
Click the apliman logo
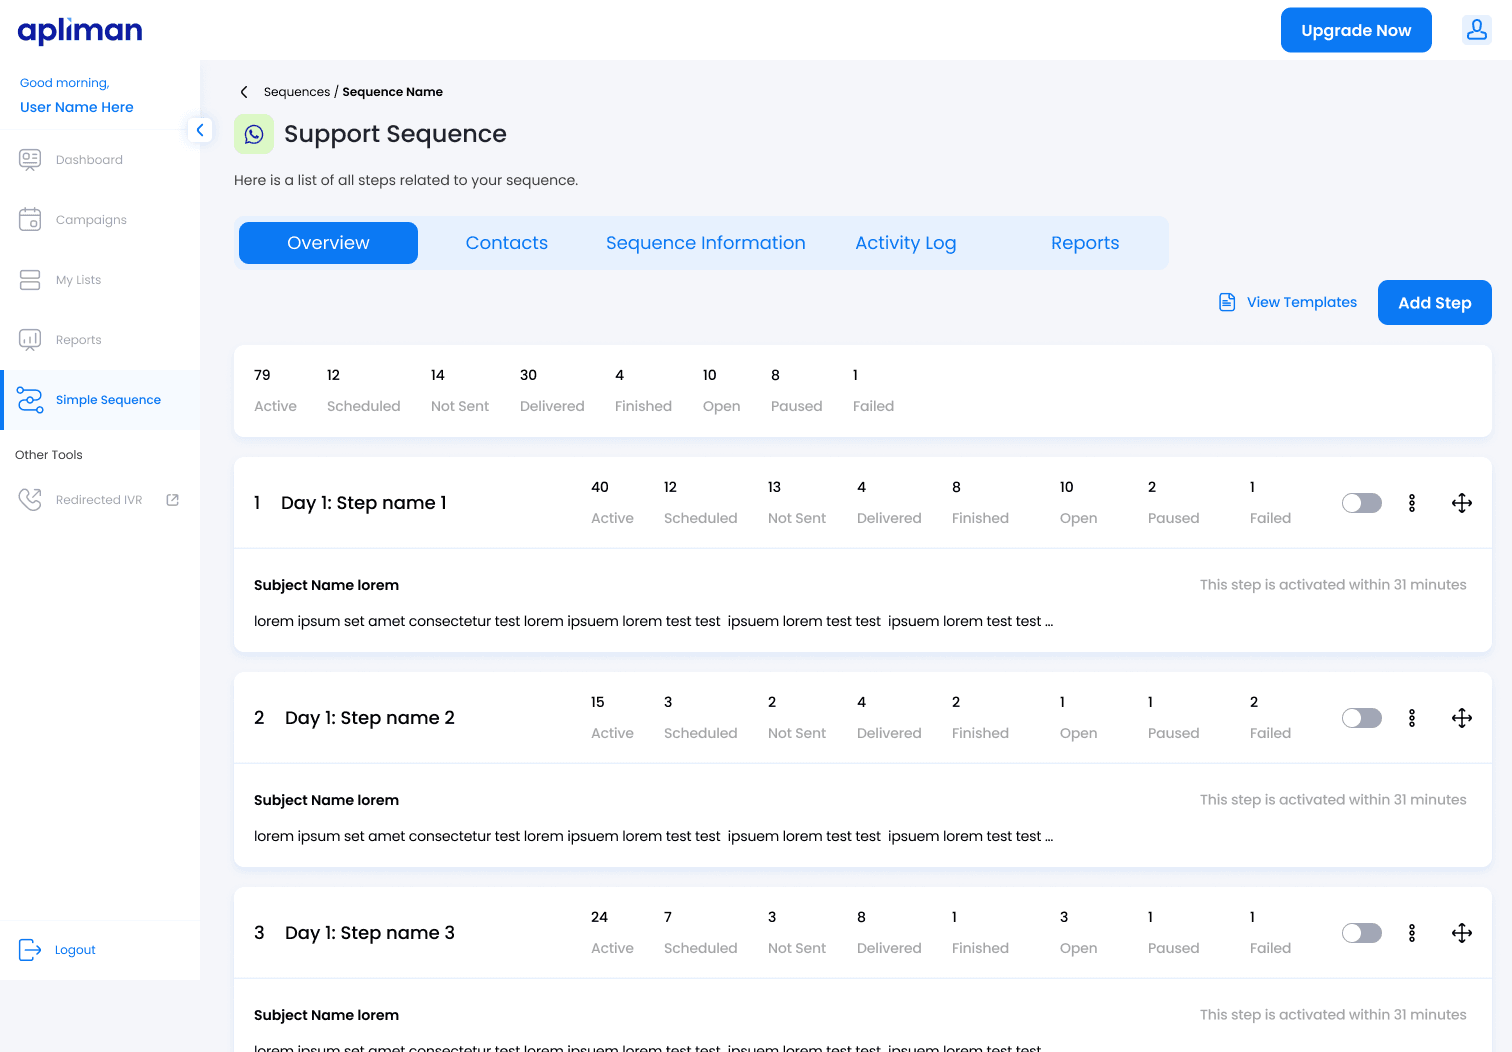click(80, 31)
